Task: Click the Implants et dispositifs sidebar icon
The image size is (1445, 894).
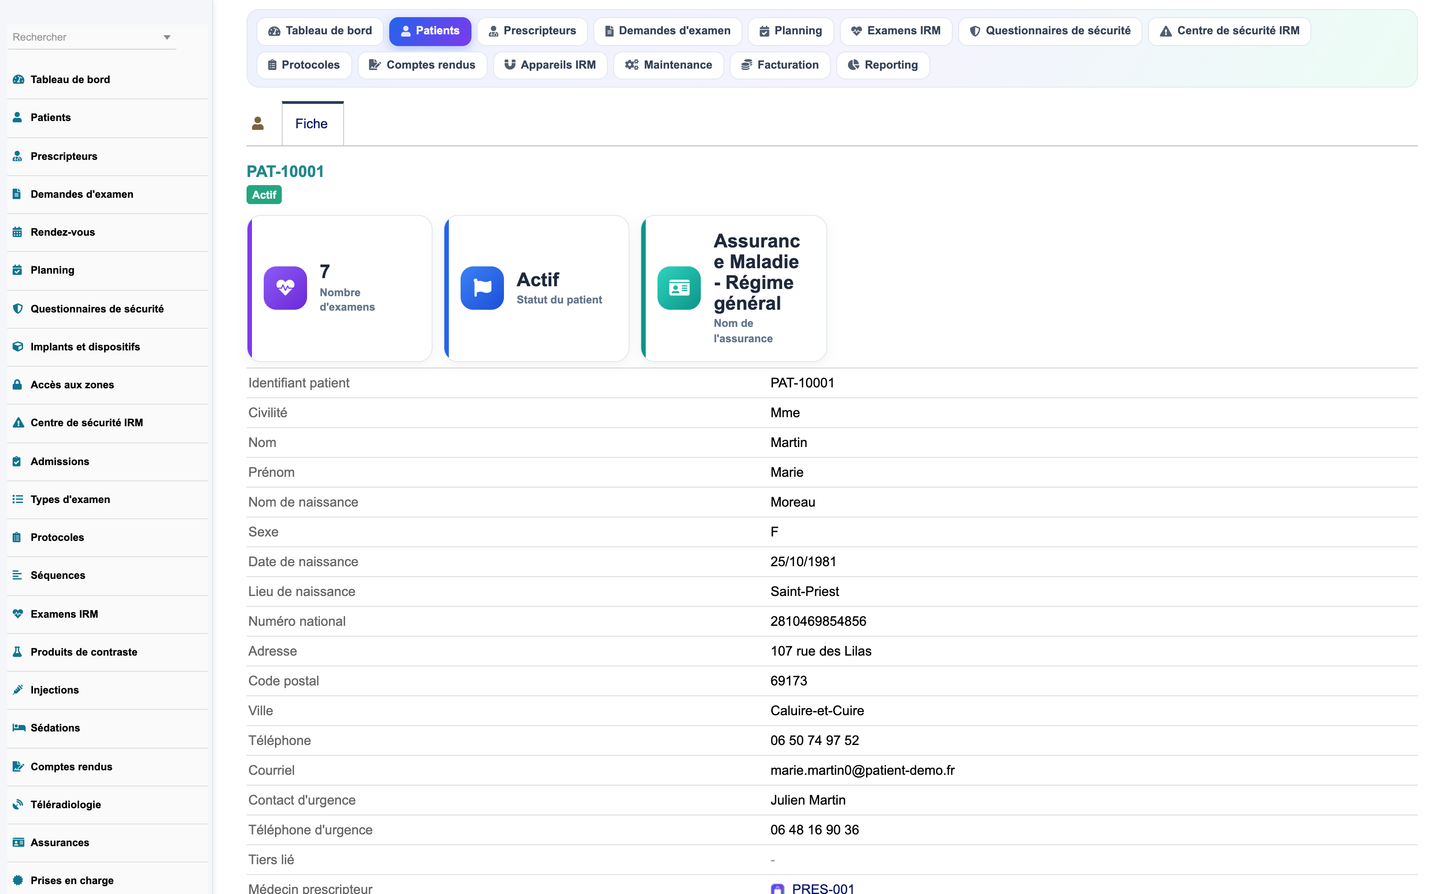Action: tap(18, 347)
